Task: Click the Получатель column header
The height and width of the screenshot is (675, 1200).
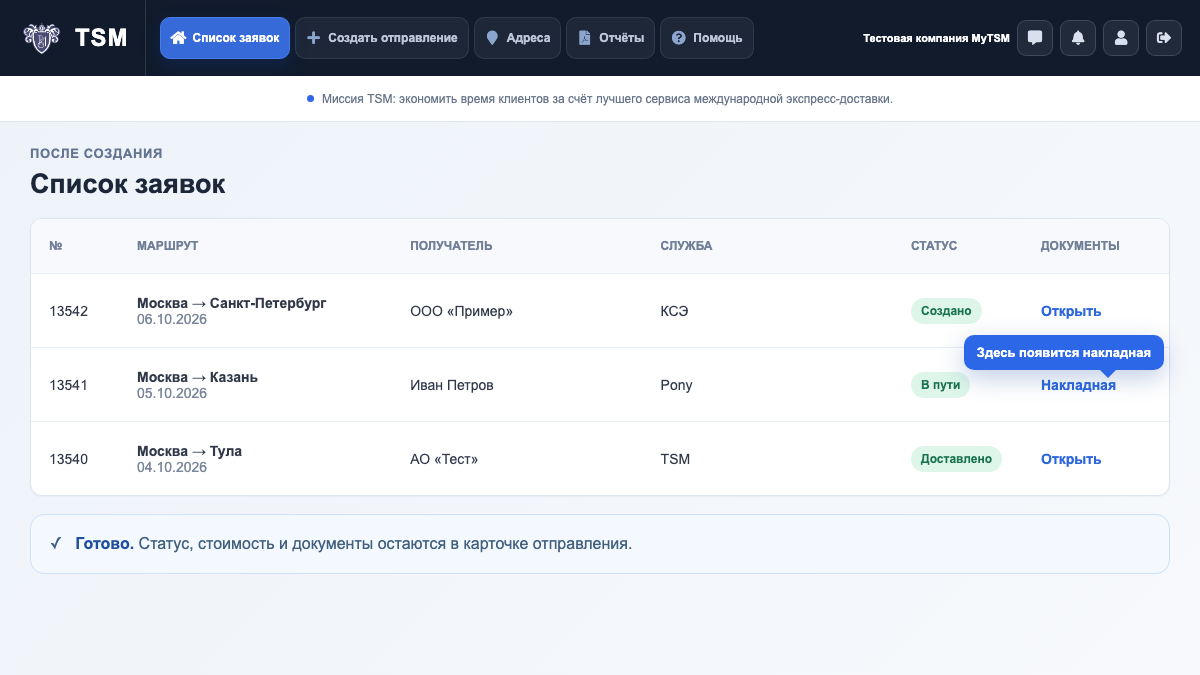Action: pos(451,246)
